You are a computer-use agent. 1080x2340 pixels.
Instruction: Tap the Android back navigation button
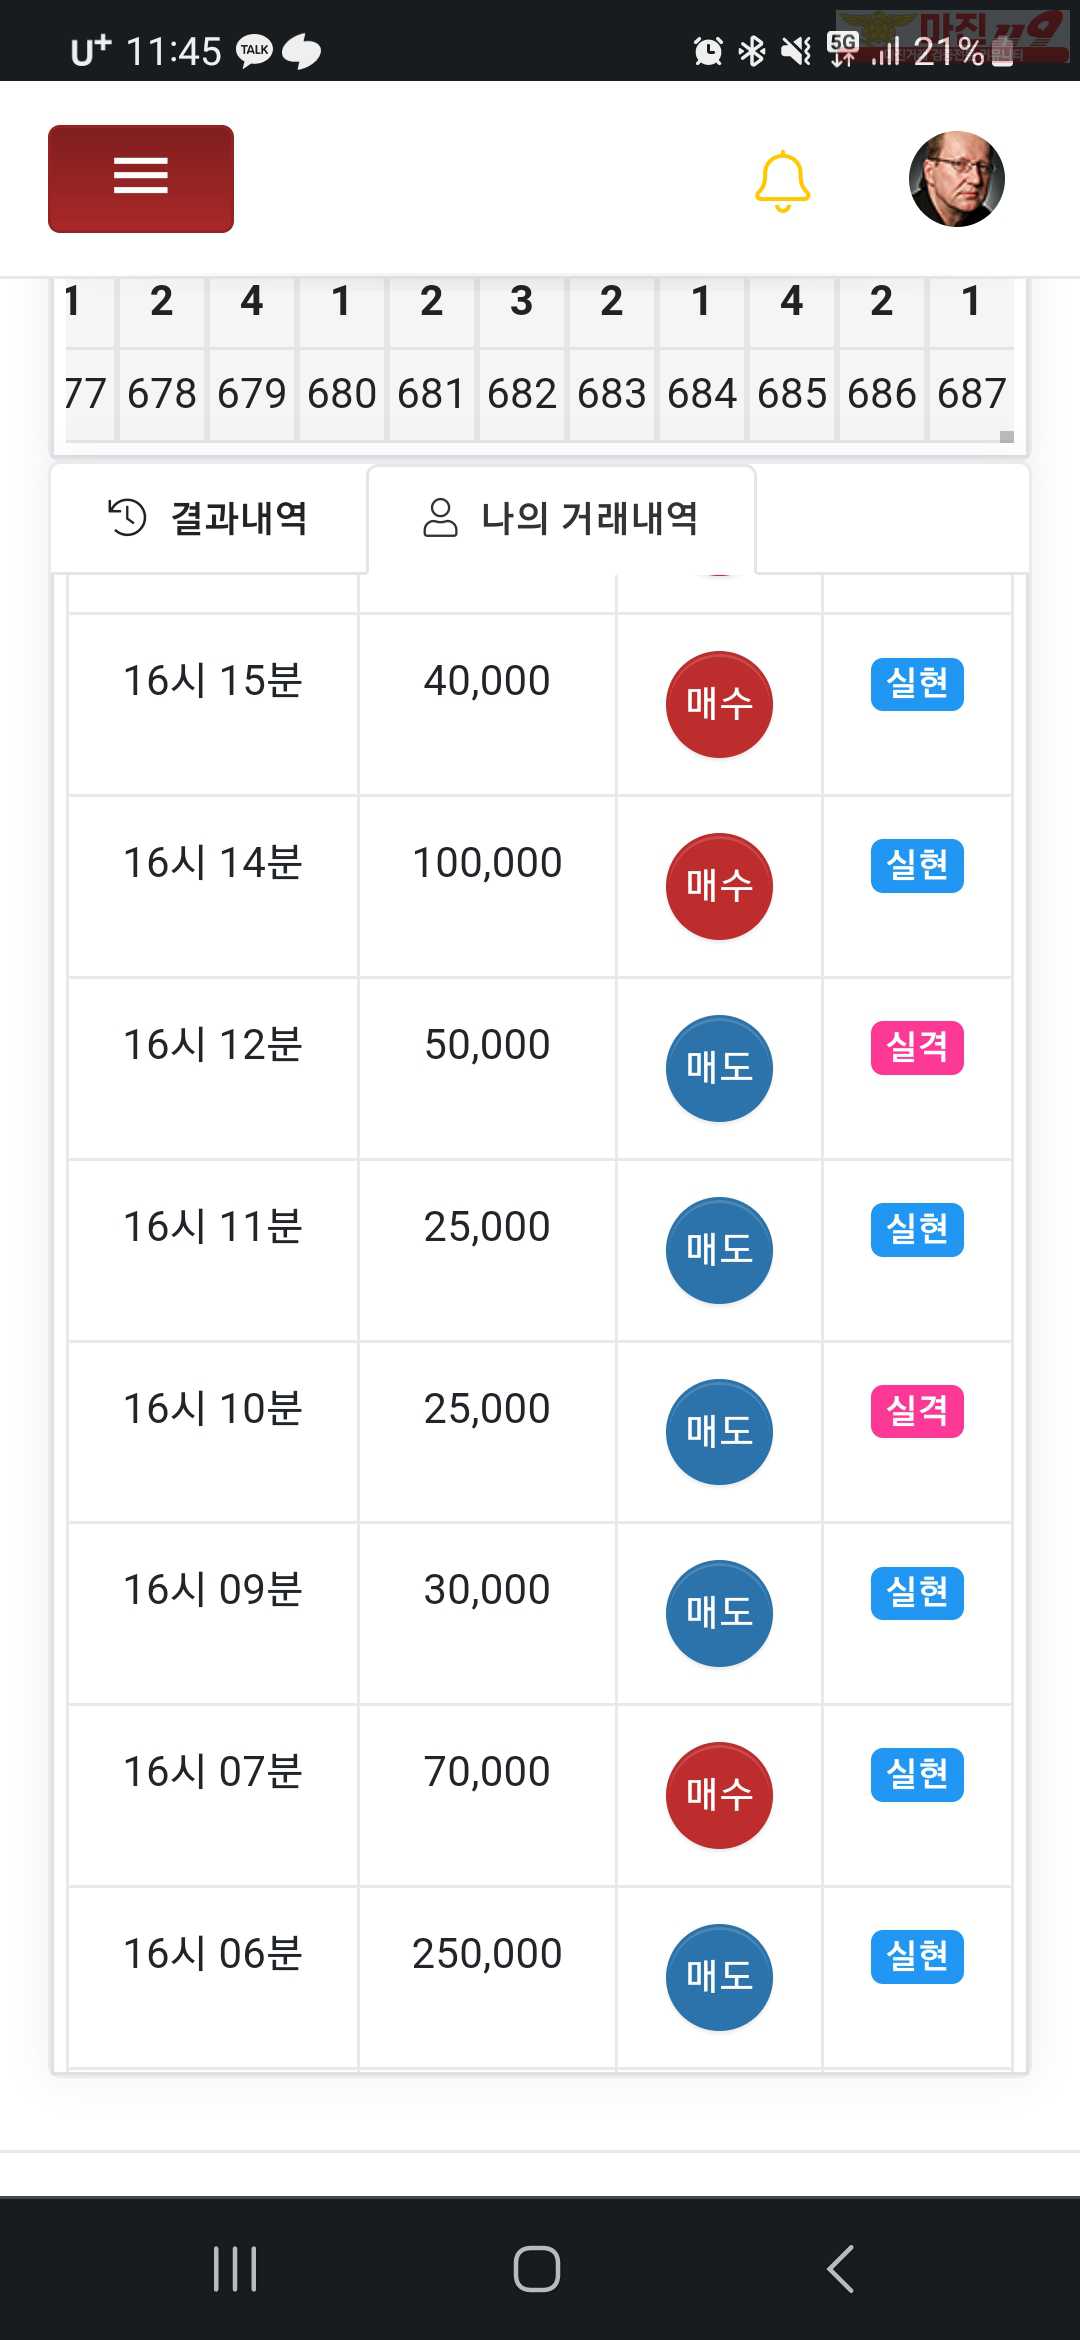tap(841, 2268)
